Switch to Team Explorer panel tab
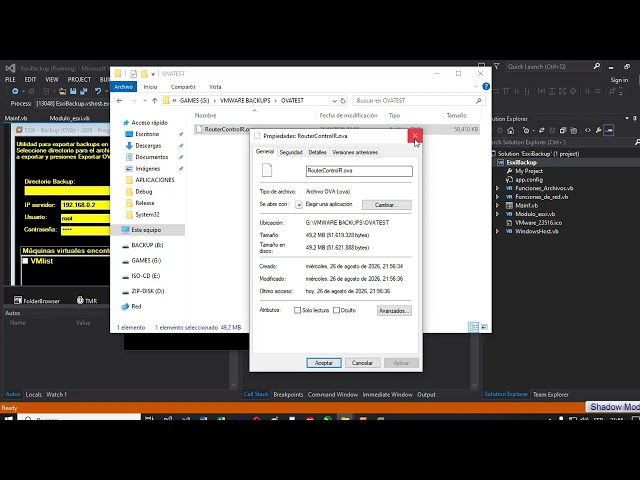Screen dimensions: 640x480 point(551,395)
